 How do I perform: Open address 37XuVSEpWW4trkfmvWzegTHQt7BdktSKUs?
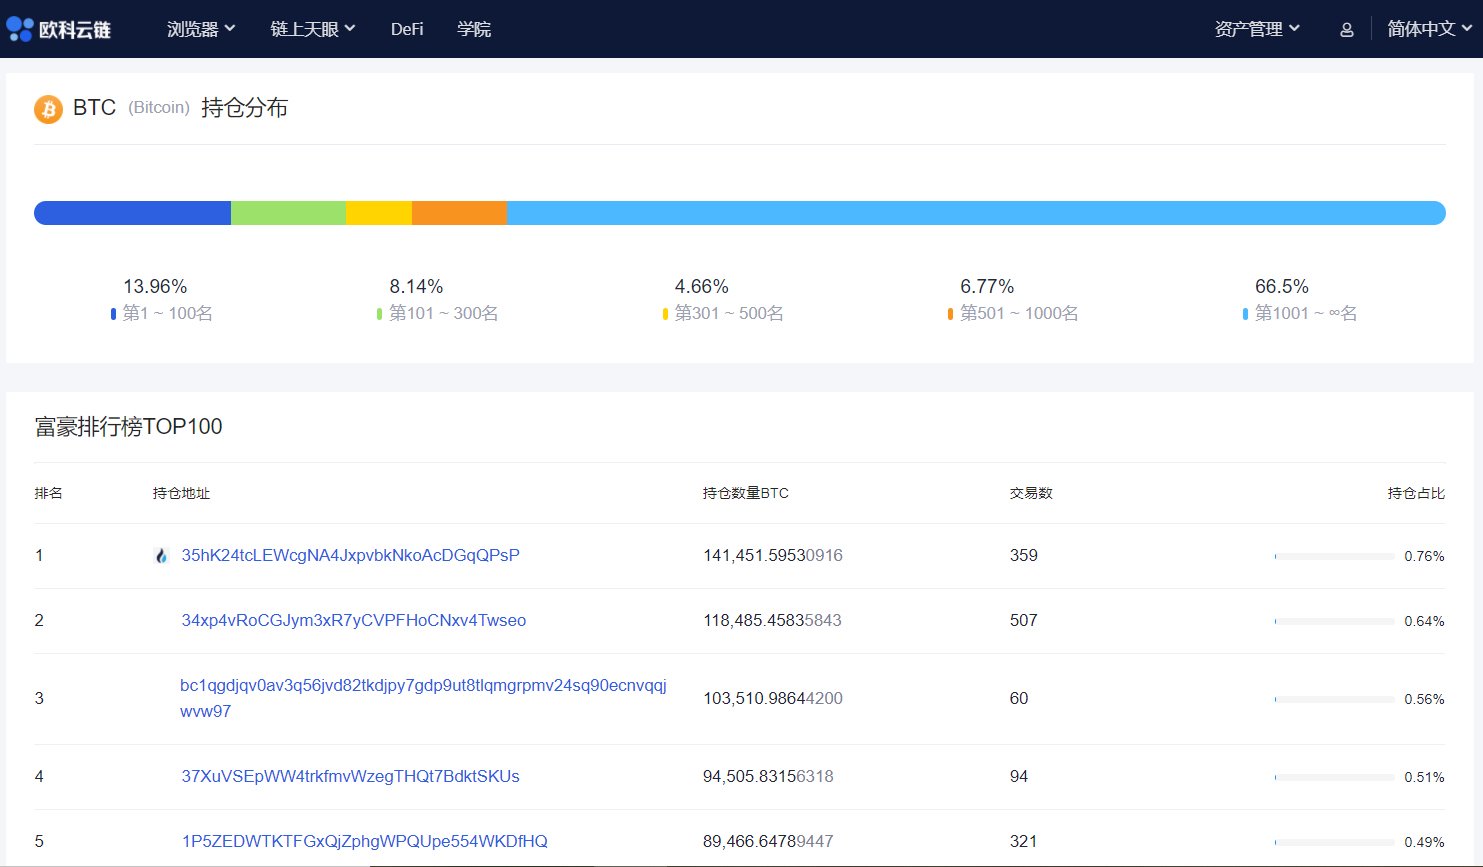click(x=350, y=776)
